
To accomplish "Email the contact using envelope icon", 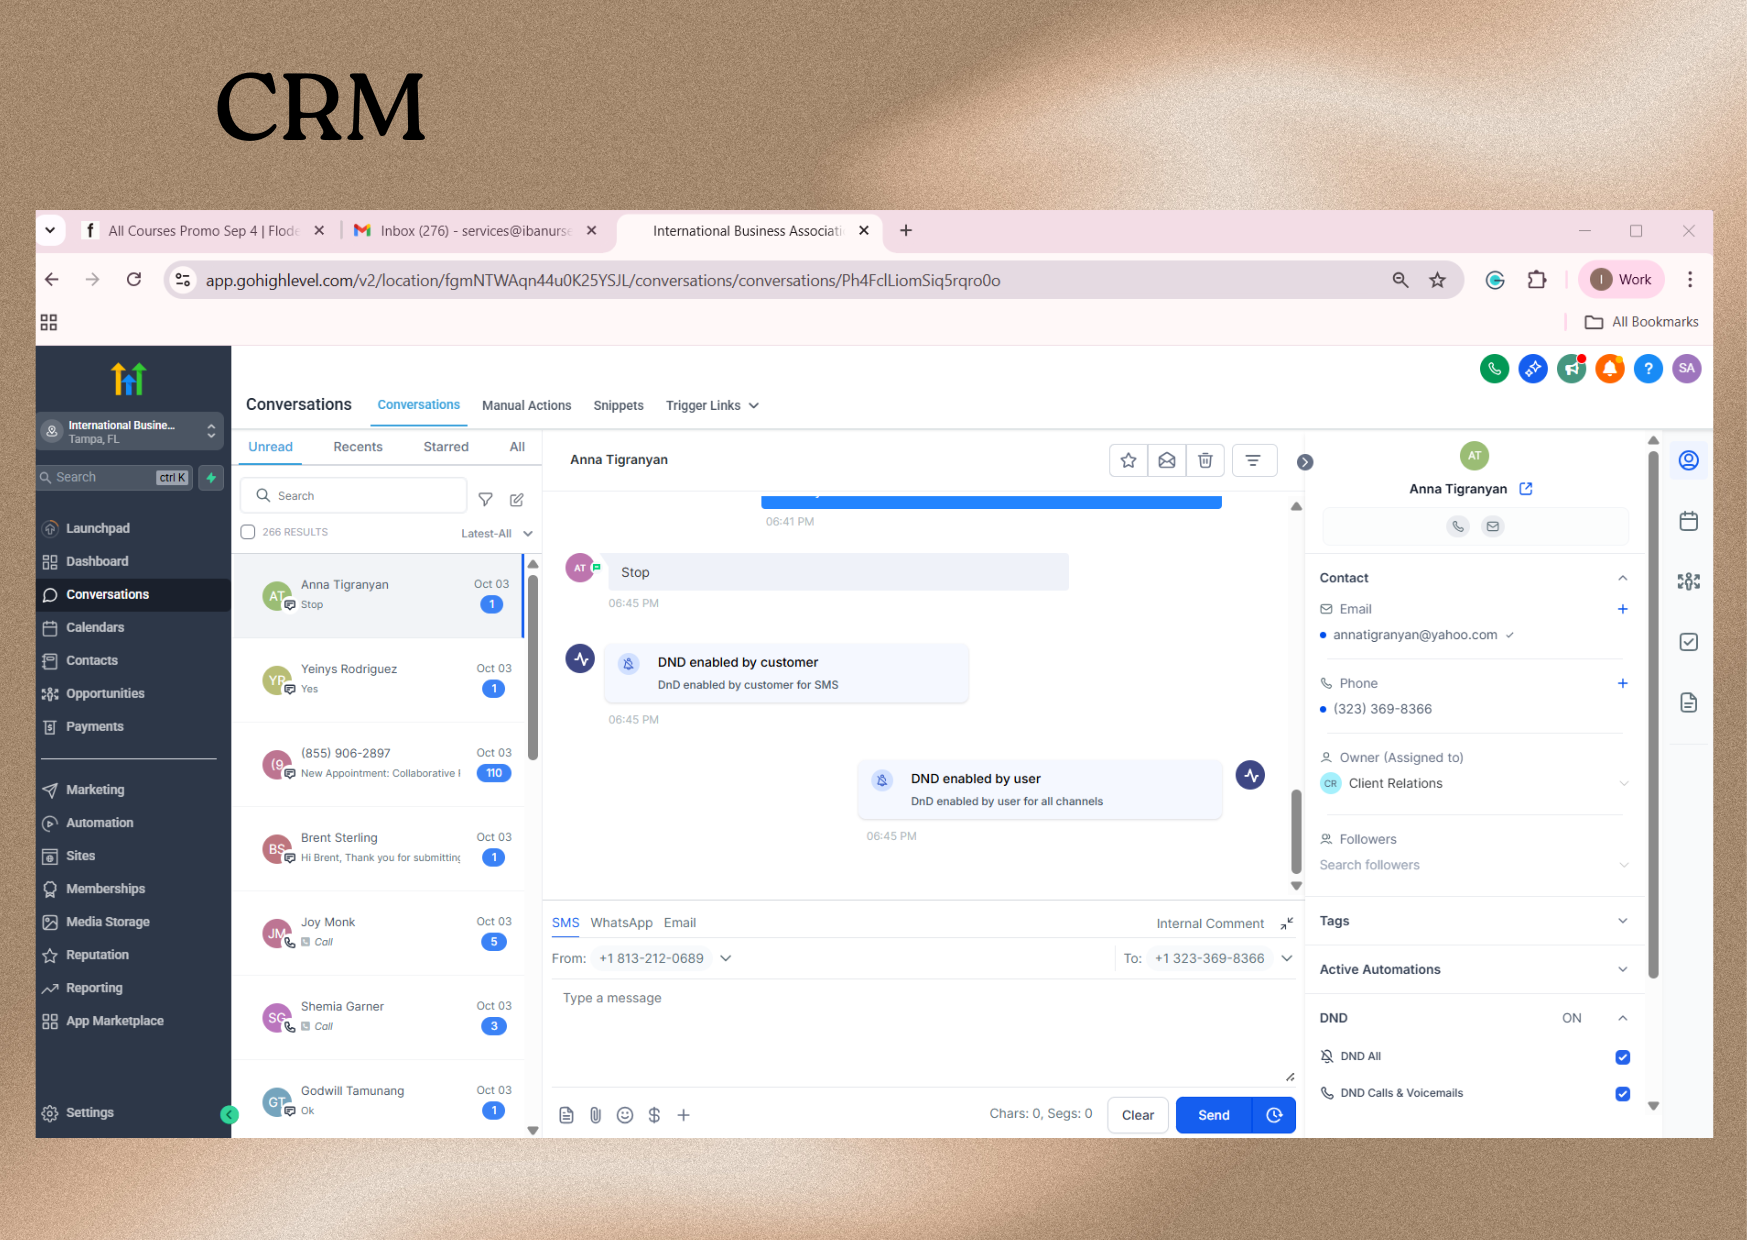I will coord(1493,526).
